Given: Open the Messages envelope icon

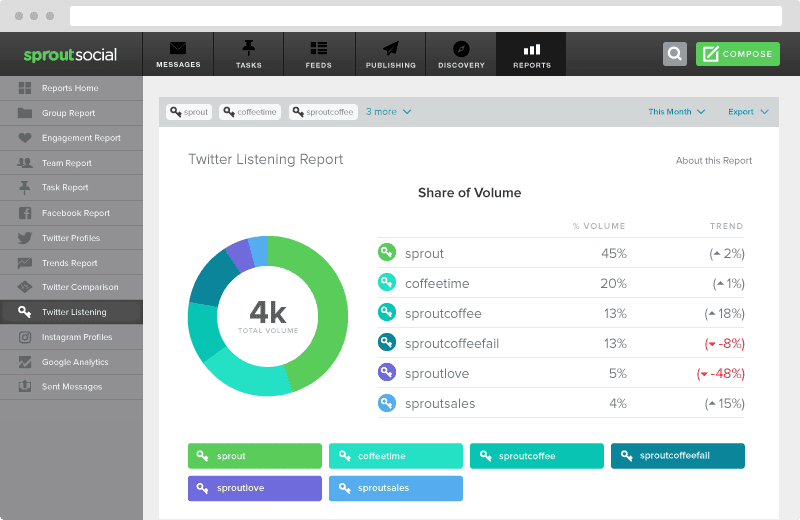Looking at the screenshot, I should [178, 48].
